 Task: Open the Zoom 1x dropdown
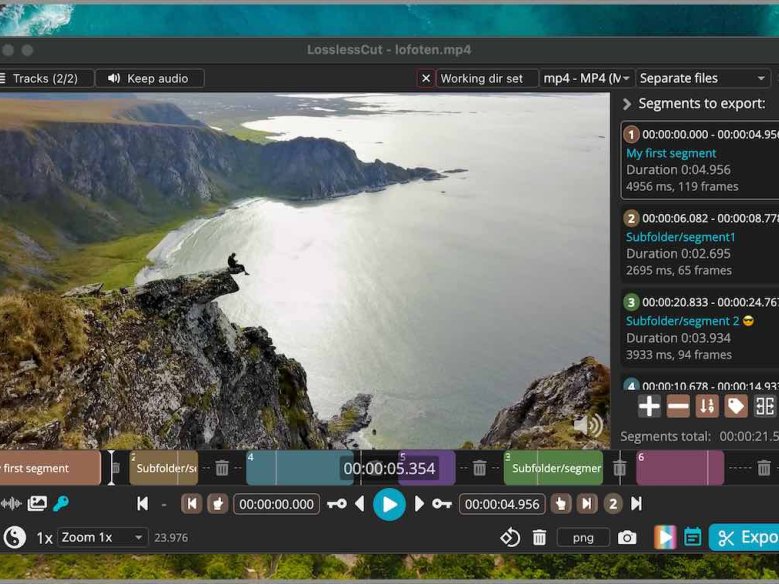click(102, 538)
